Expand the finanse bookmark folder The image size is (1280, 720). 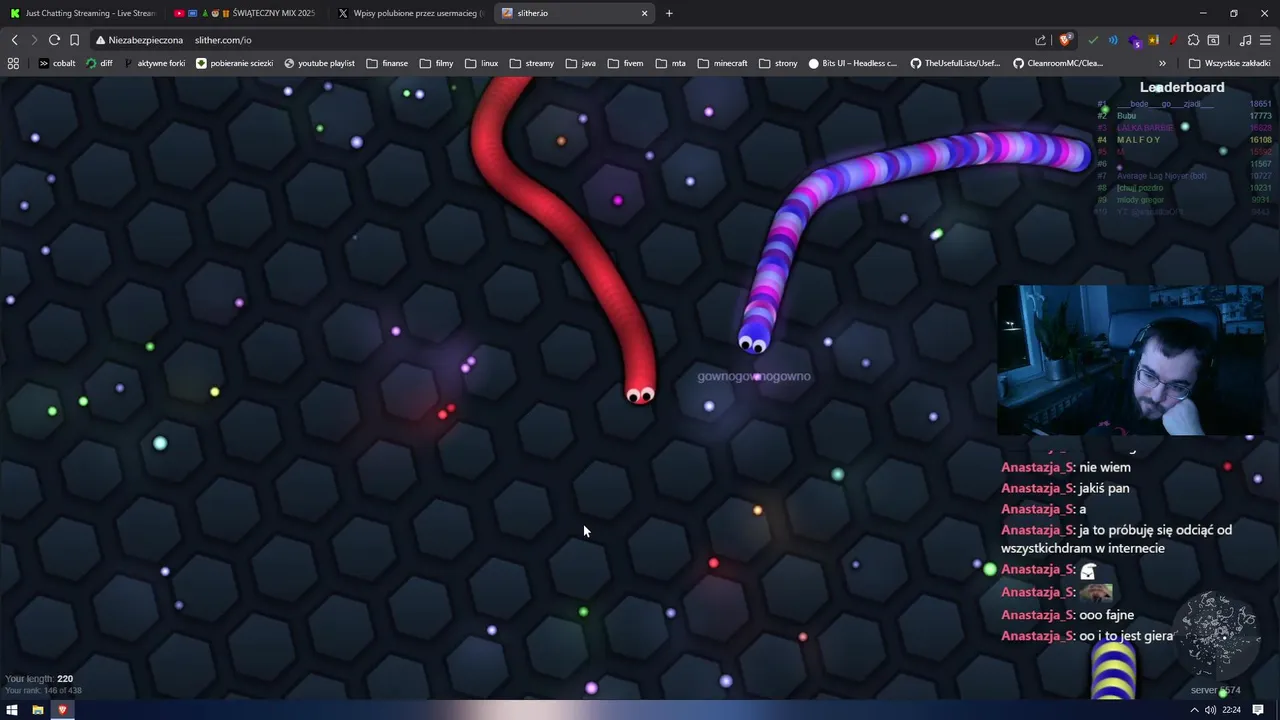click(x=387, y=63)
